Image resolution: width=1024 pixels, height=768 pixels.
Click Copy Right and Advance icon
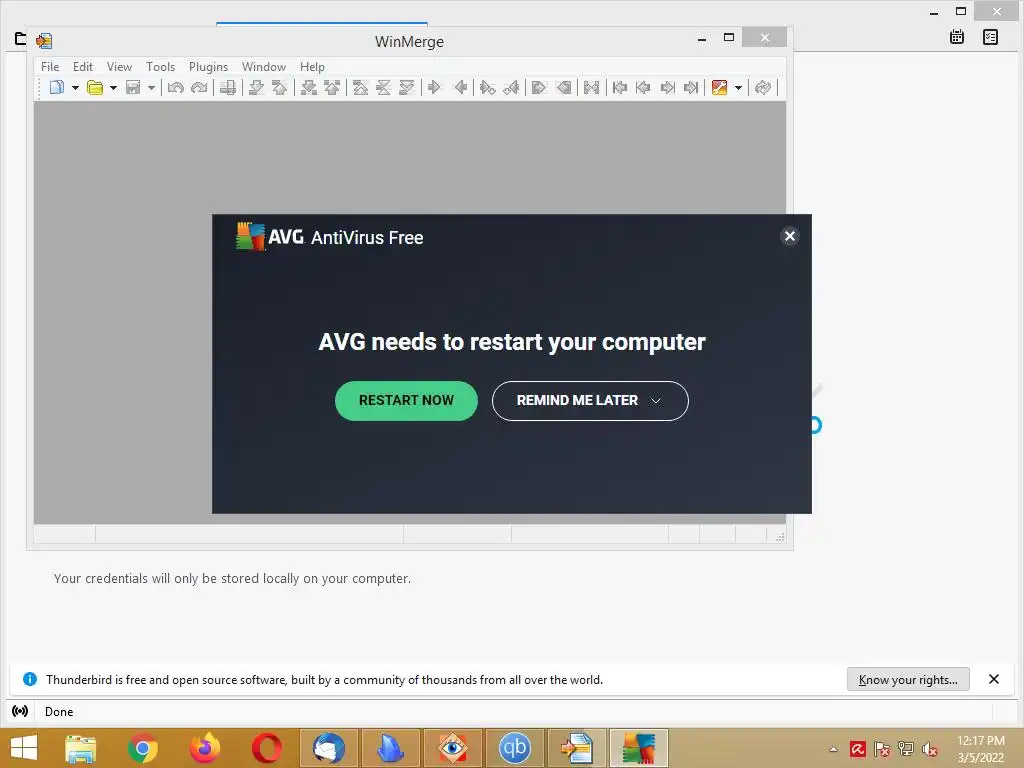(487, 87)
